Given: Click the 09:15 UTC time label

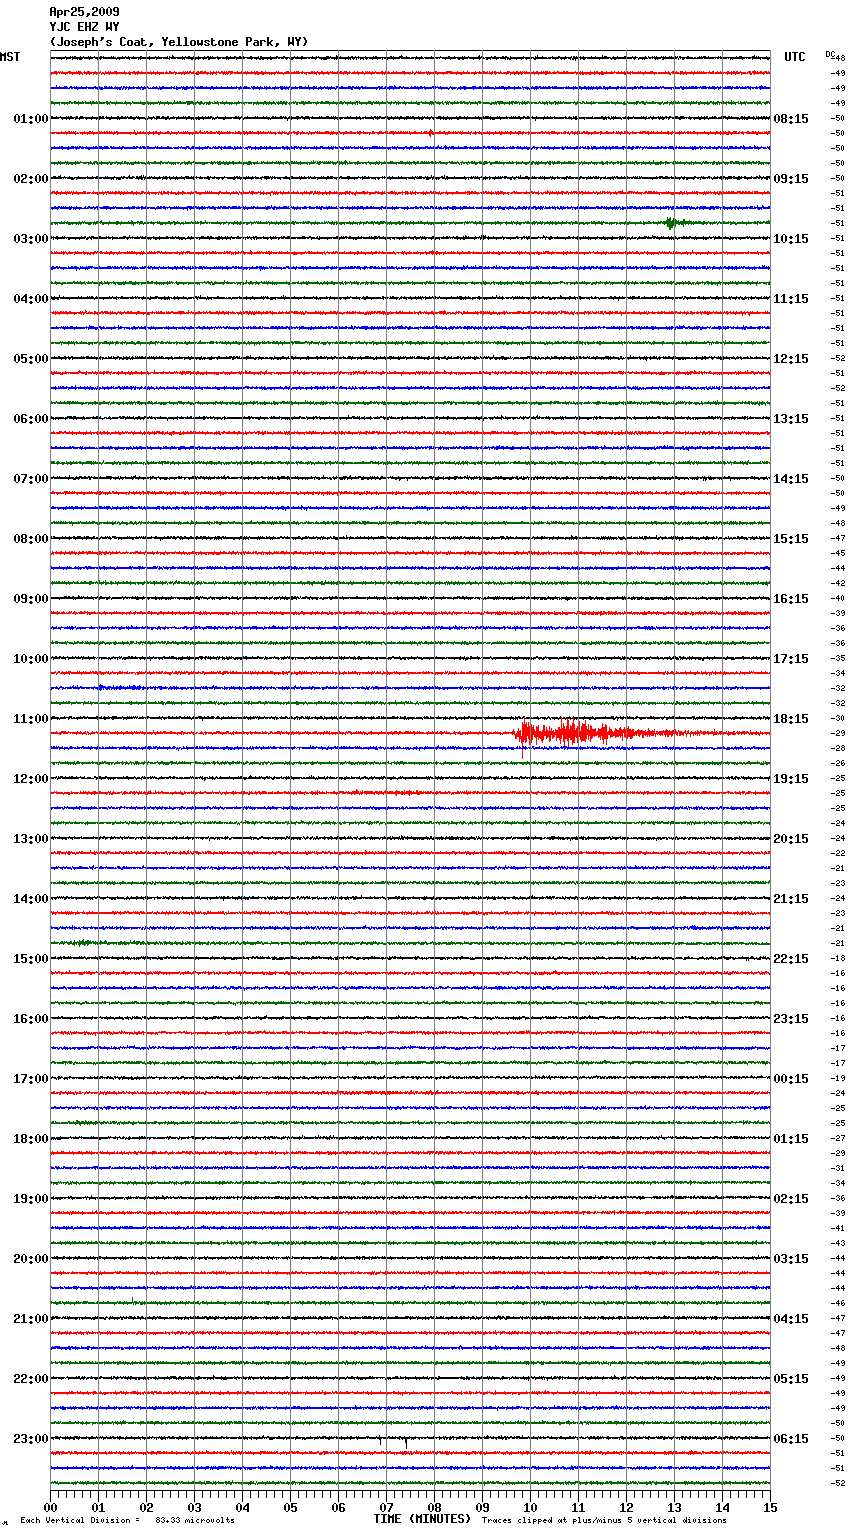Looking at the screenshot, I should pyautogui.click(x=791, y=179).
